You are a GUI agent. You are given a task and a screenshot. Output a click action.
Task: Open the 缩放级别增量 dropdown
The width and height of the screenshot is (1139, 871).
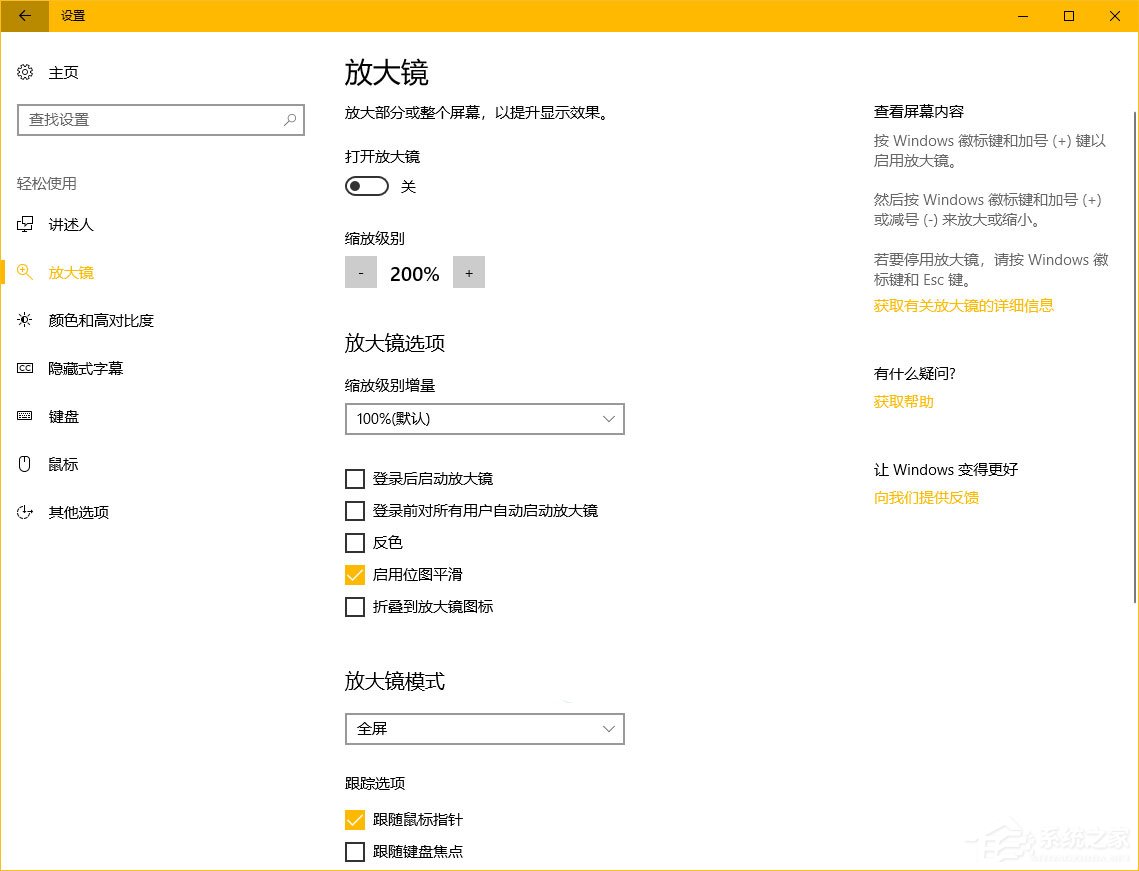point(484,419)
